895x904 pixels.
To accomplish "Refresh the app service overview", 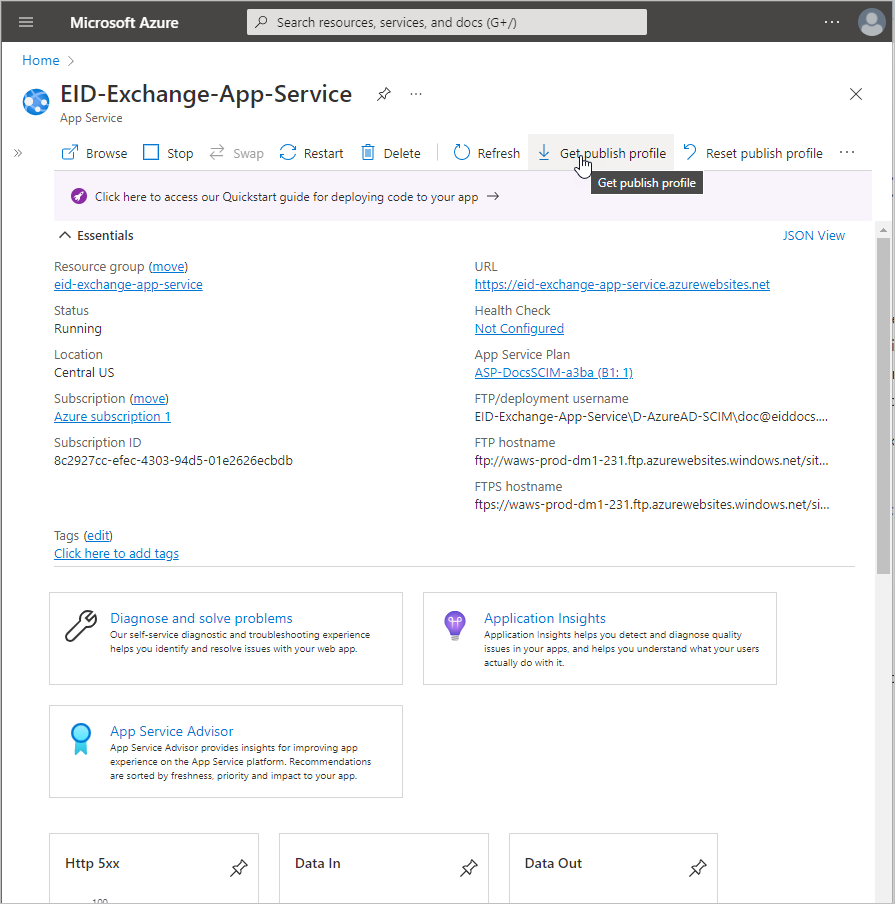I will click(x=487, y=153).
